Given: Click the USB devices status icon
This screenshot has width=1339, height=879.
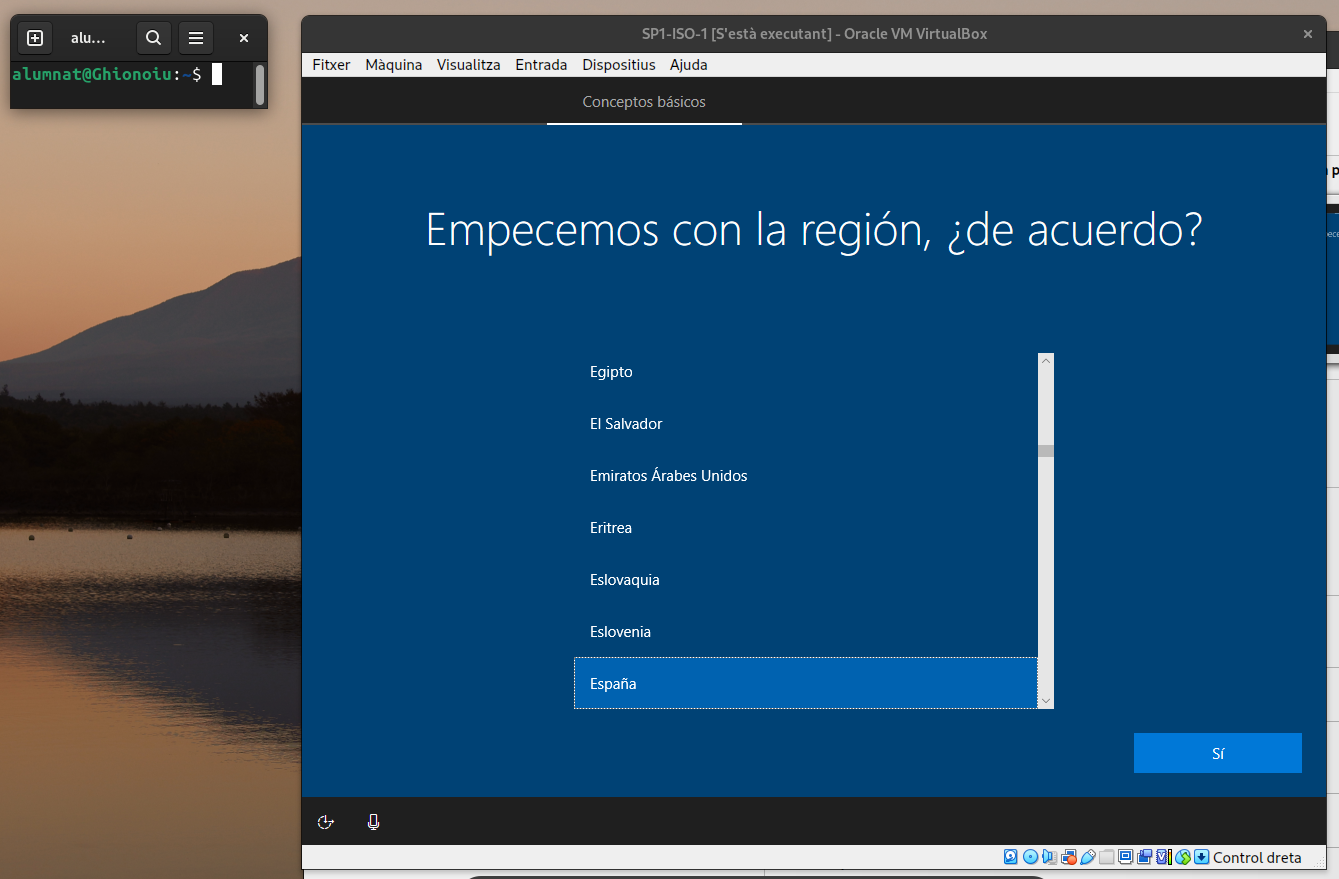Looking at the screenshot, I should coord(1088,857).
